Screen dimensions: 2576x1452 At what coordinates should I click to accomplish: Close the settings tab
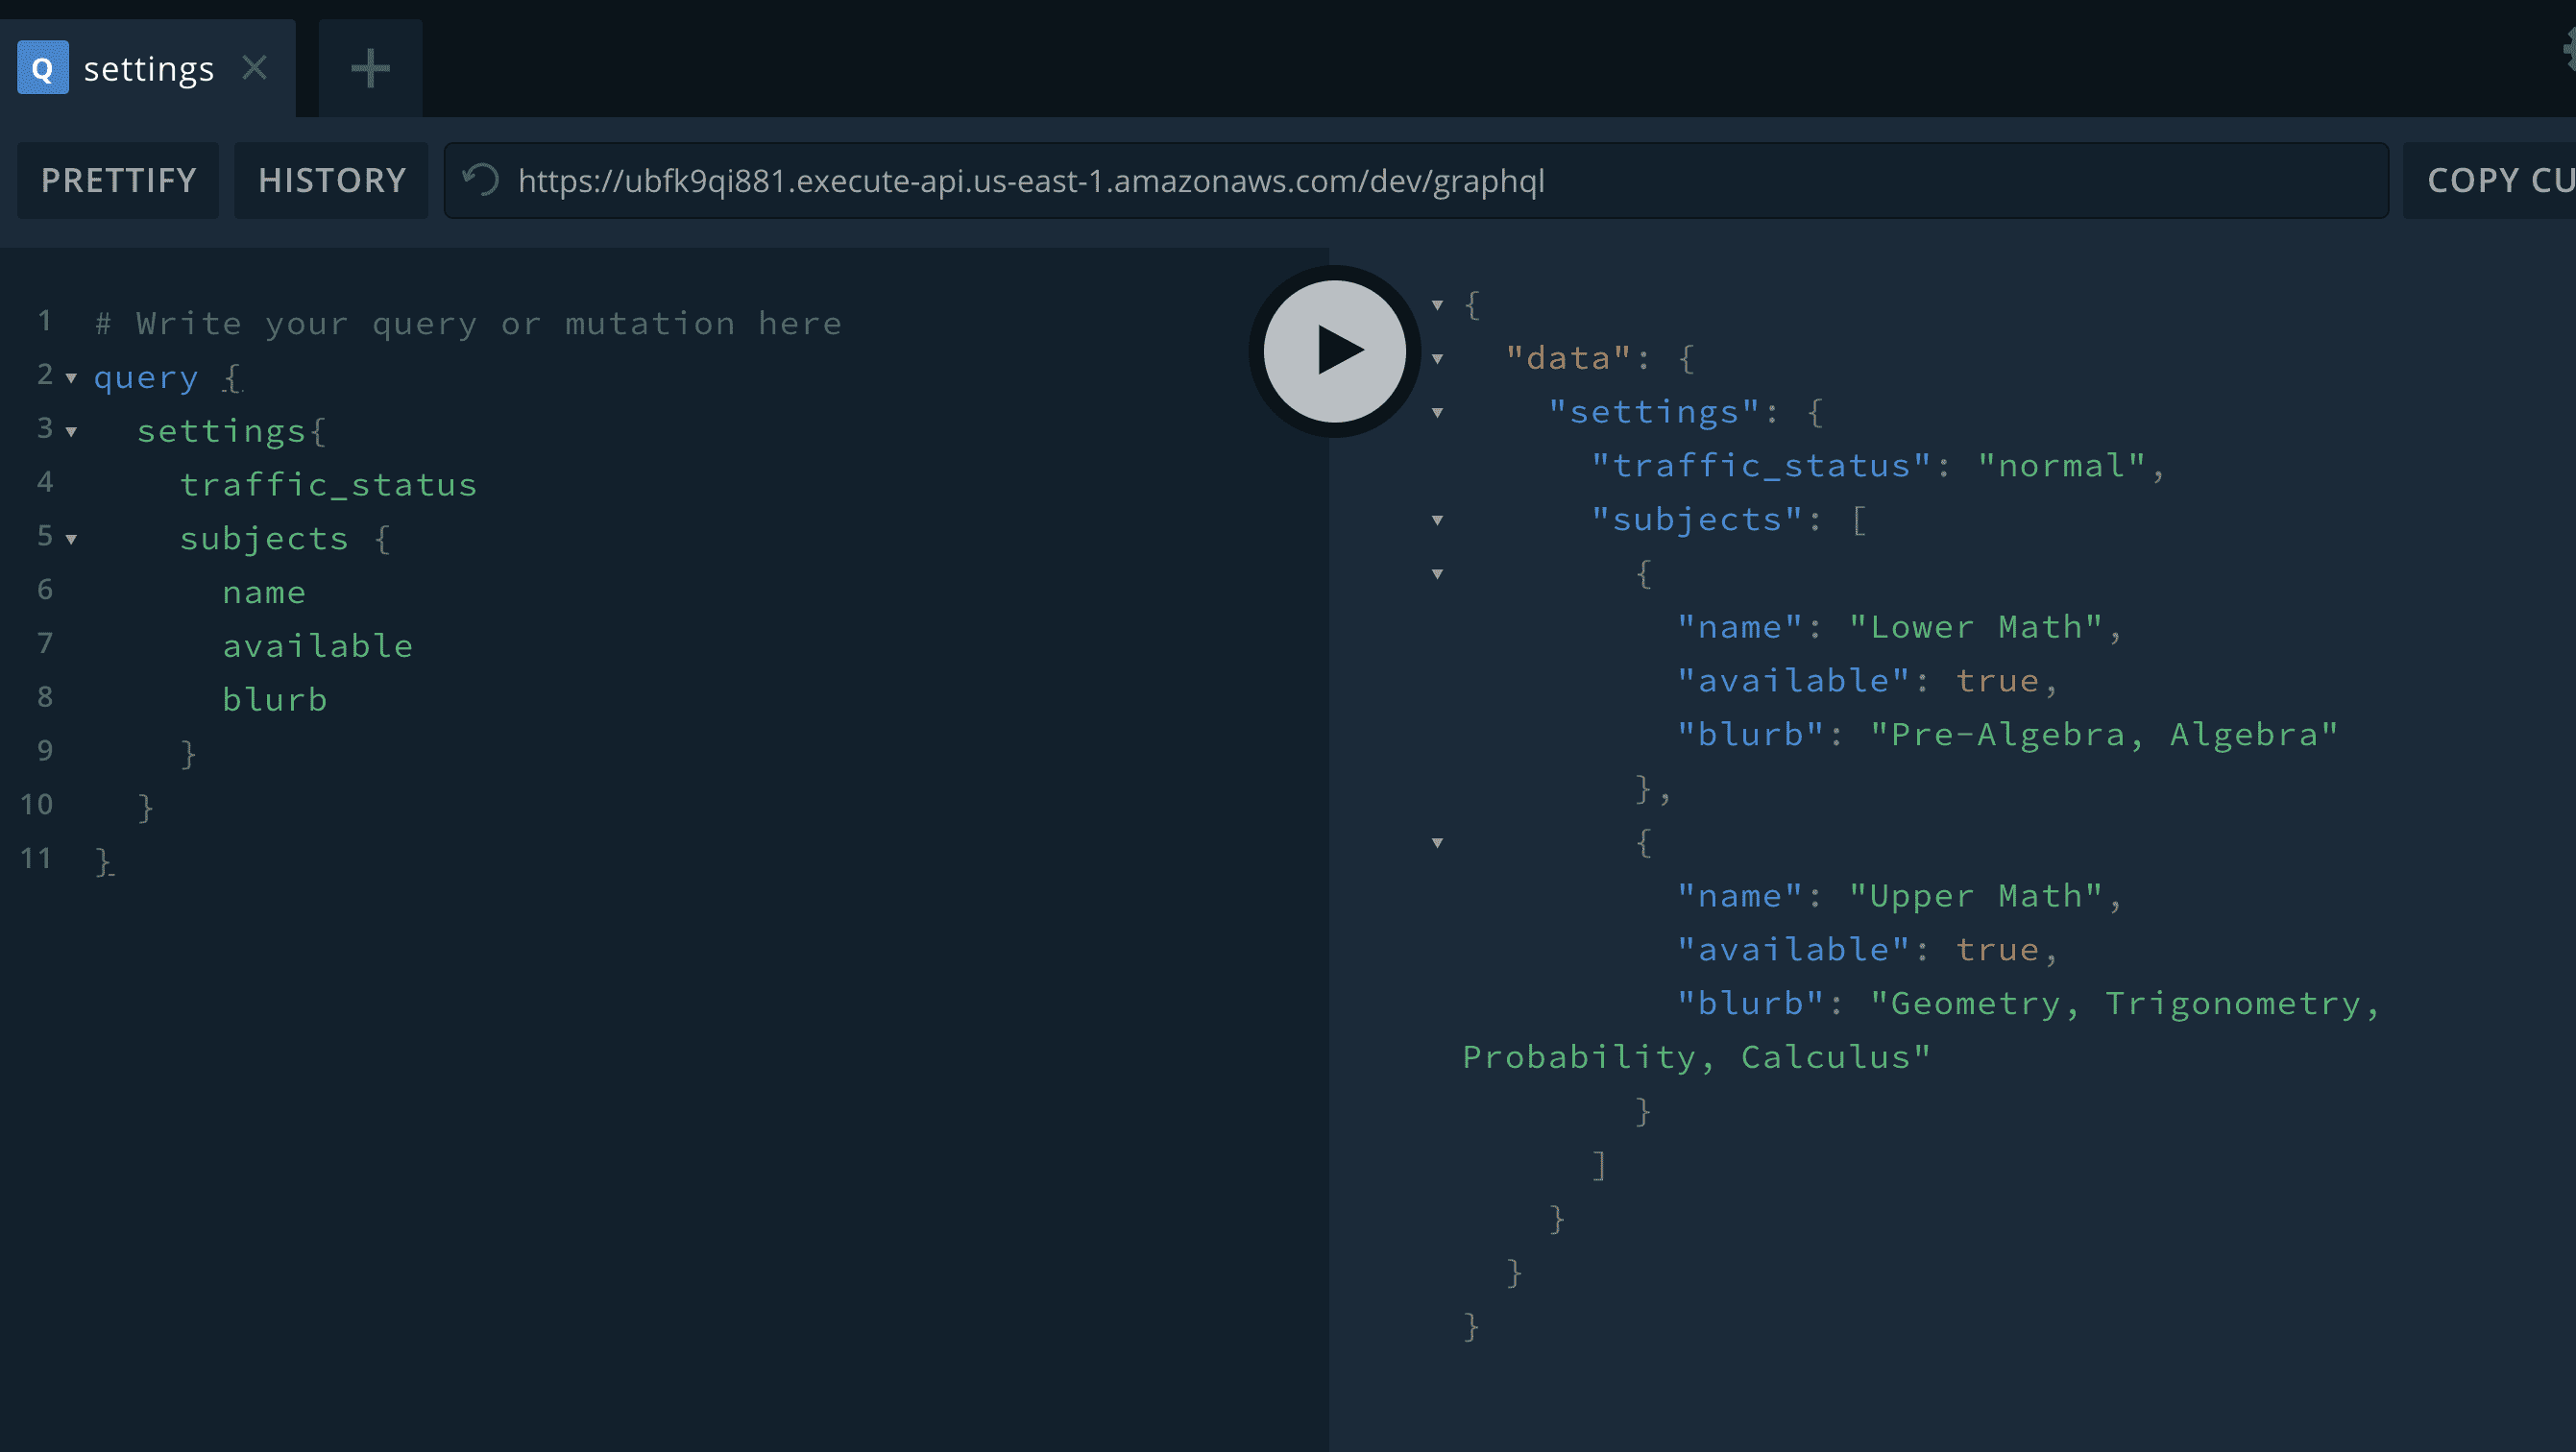tap(255, 68)
